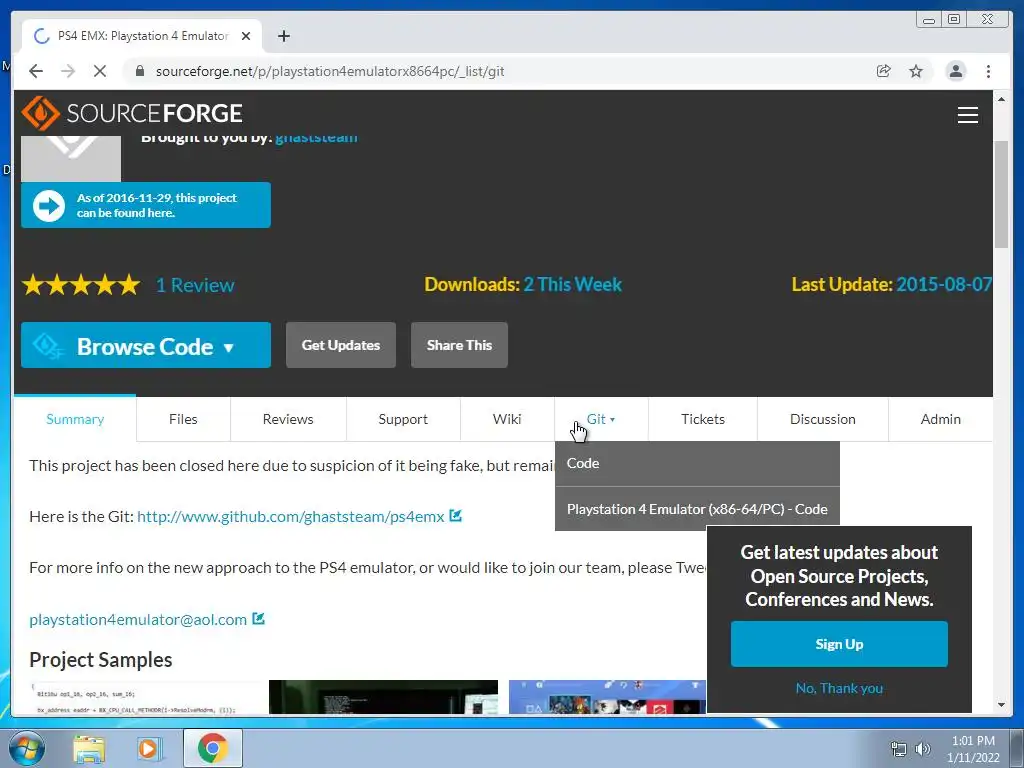1024x768 pixels.
Task: Click the playstation4emulator@aol.com email link
Action: point(138,619)
